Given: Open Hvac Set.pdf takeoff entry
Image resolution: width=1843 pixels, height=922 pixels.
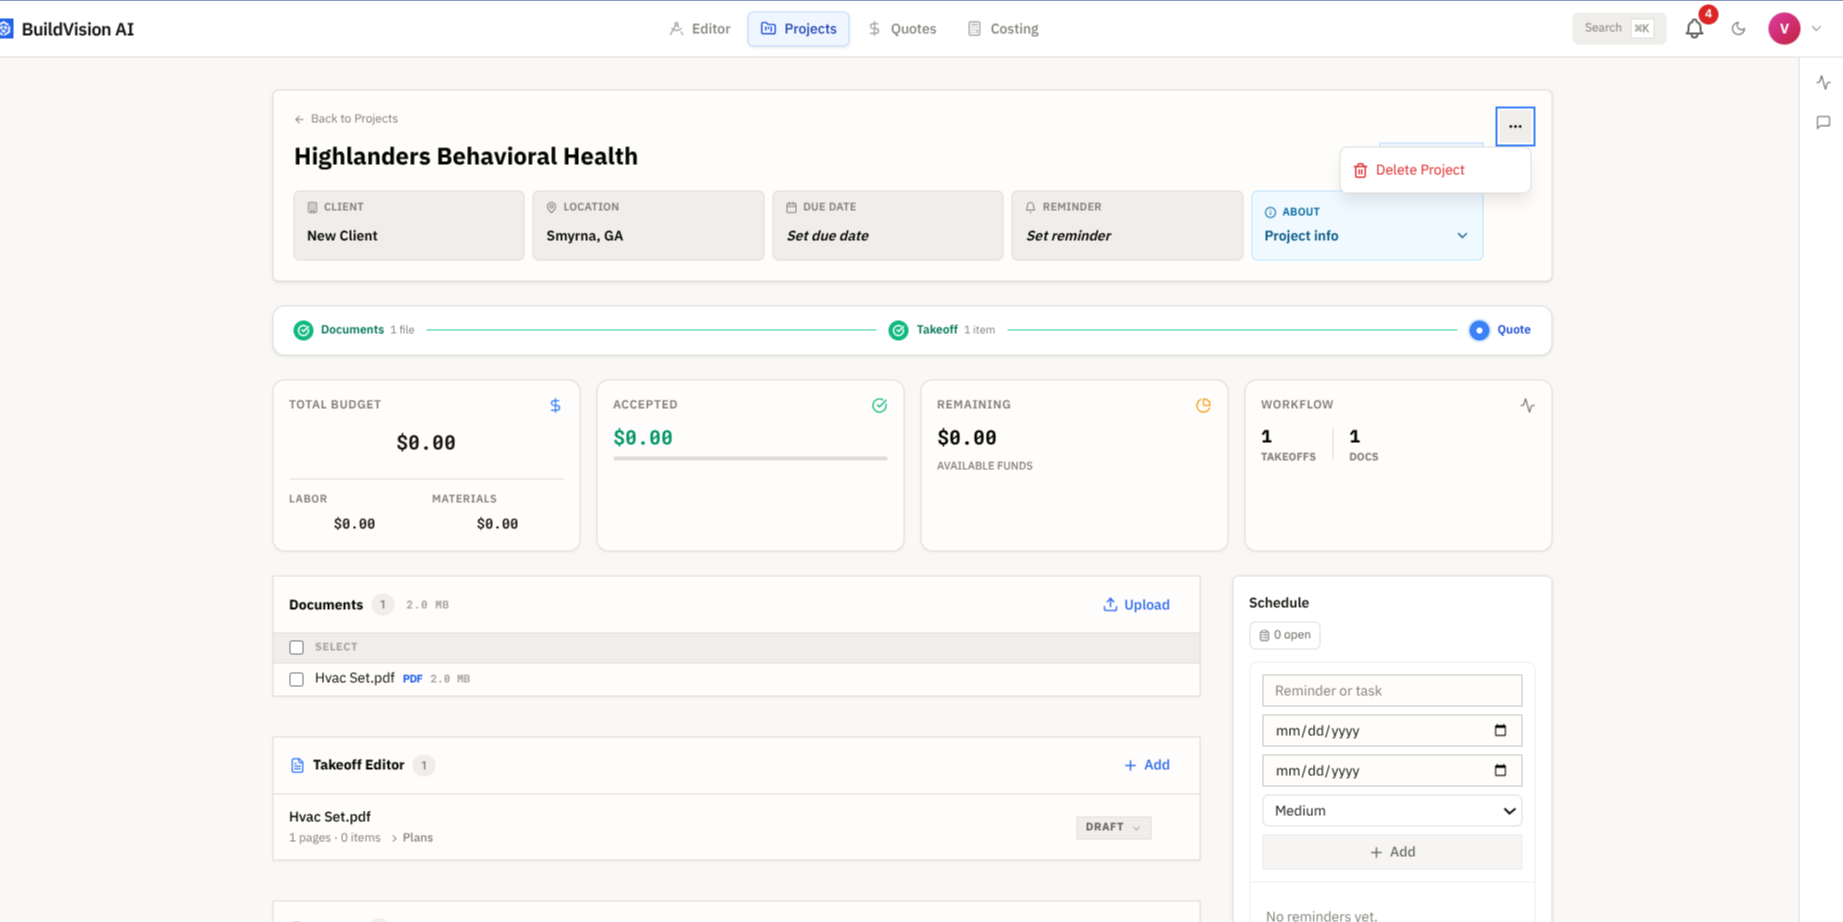Looking at the screenshot, I should tap(330, 817).
